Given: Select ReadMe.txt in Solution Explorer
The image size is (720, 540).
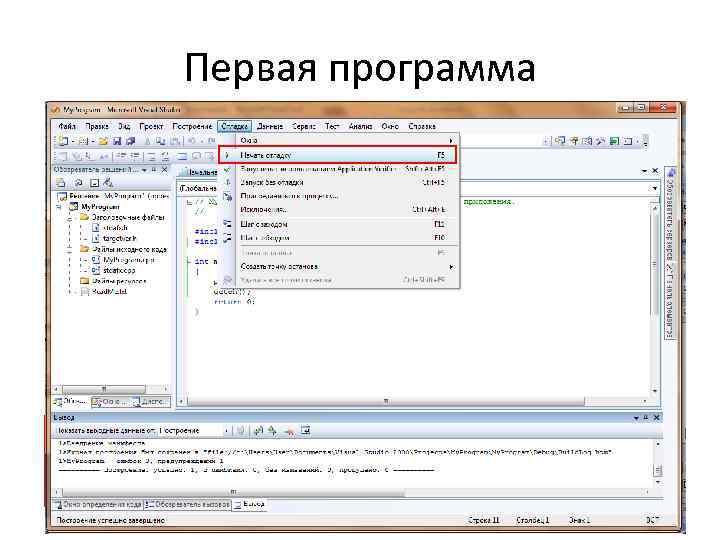Looking at the screenshot, I should 109,292.
